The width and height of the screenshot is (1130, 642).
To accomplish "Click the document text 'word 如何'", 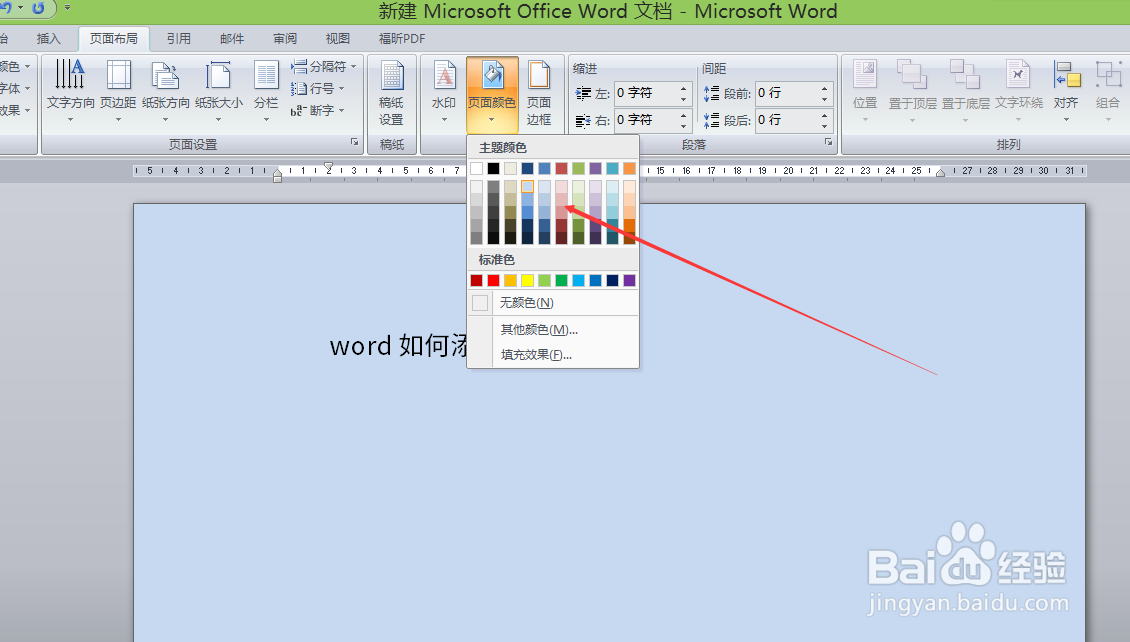I will pos(390,346).
